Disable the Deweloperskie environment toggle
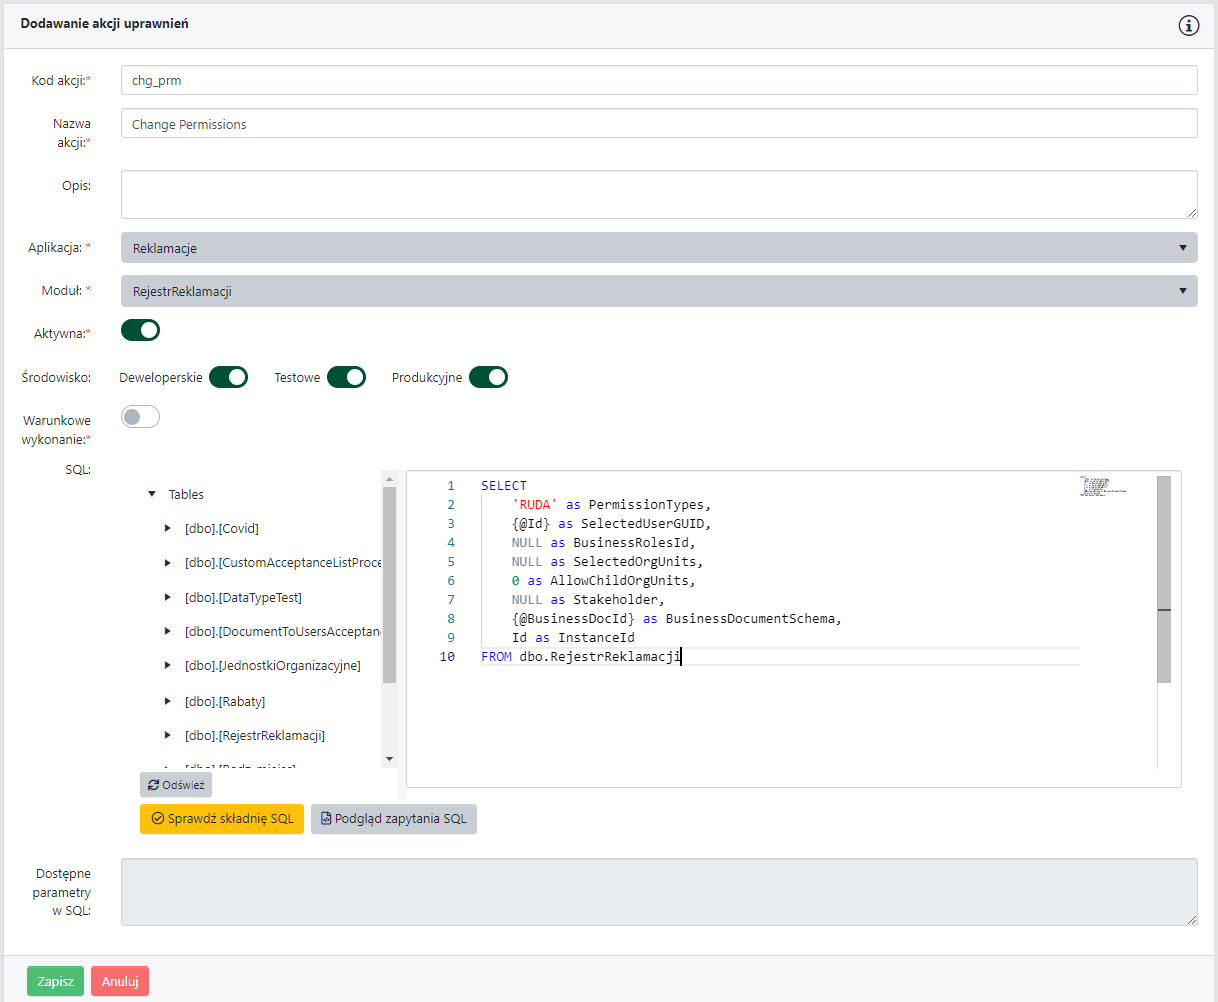This screenshot has width=1218, height=1002. [228, 377]
